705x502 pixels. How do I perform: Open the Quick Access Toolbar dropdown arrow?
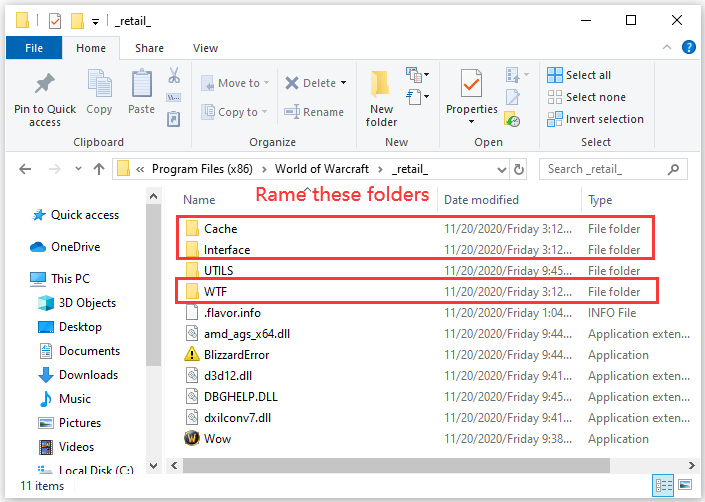pyautogui.click(x=95, y=21)
